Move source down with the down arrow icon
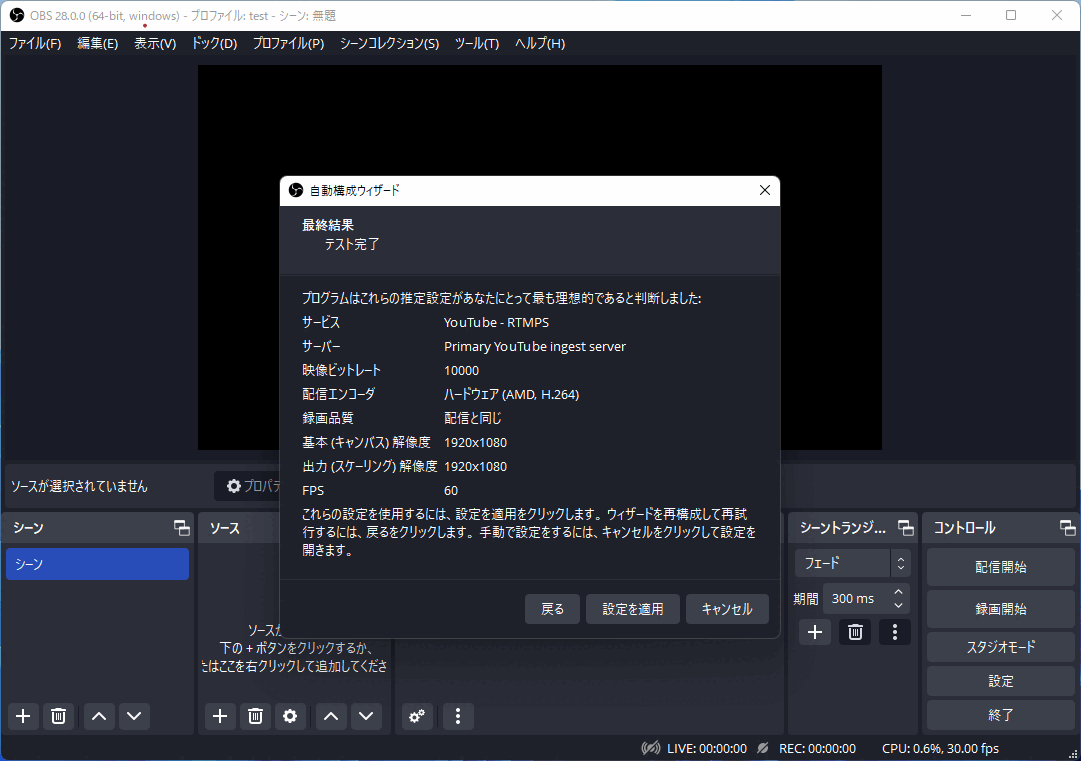 [x=366, y=716]
